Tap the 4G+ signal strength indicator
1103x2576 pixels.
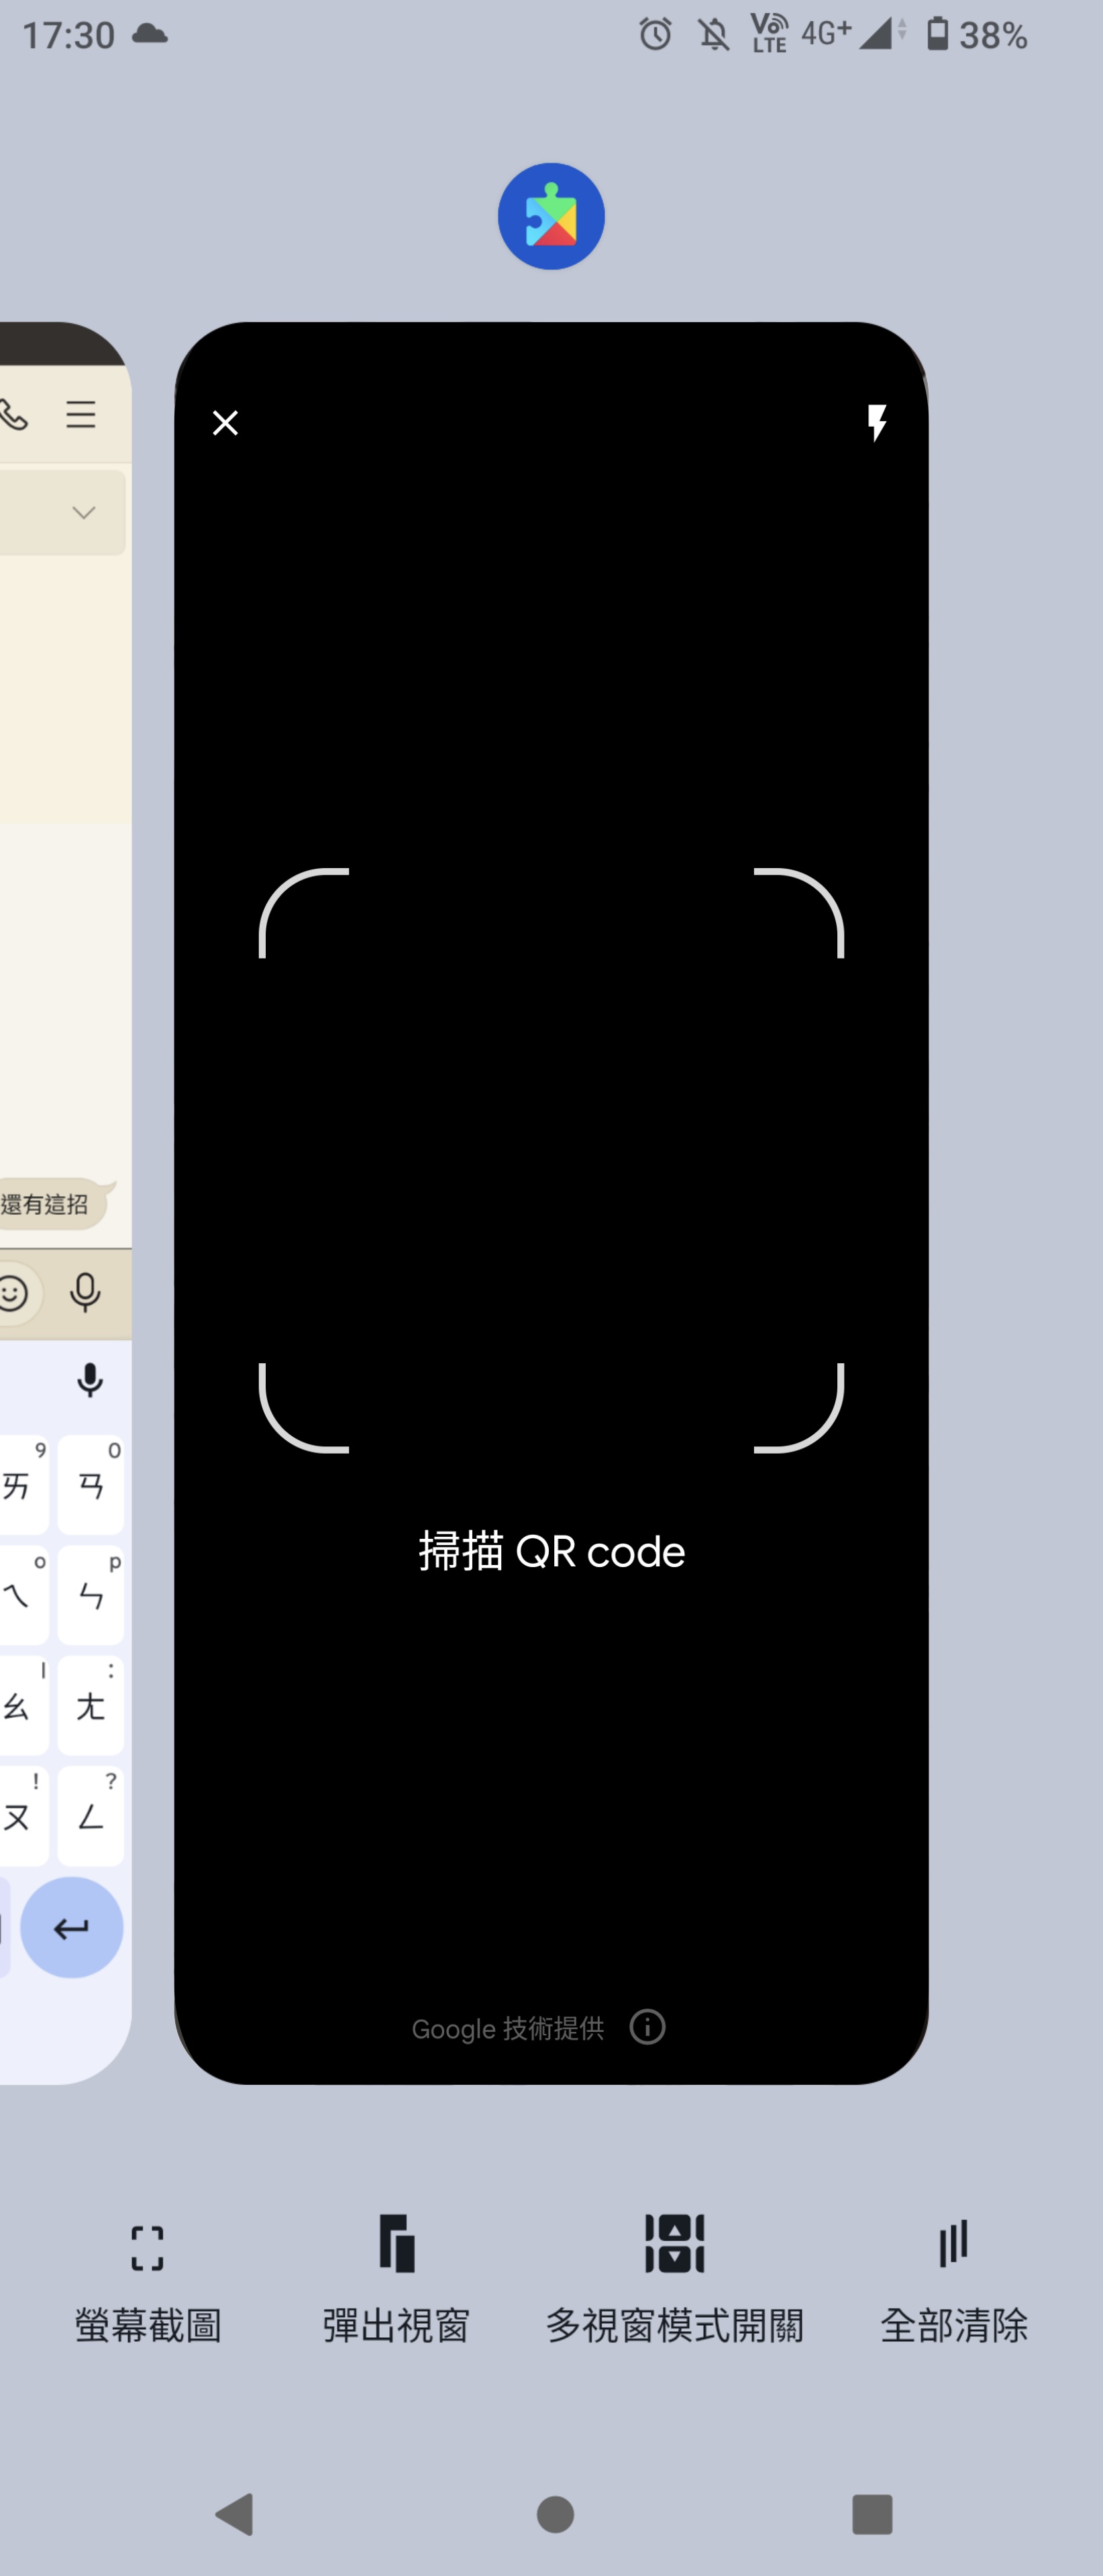click(854, 33)
